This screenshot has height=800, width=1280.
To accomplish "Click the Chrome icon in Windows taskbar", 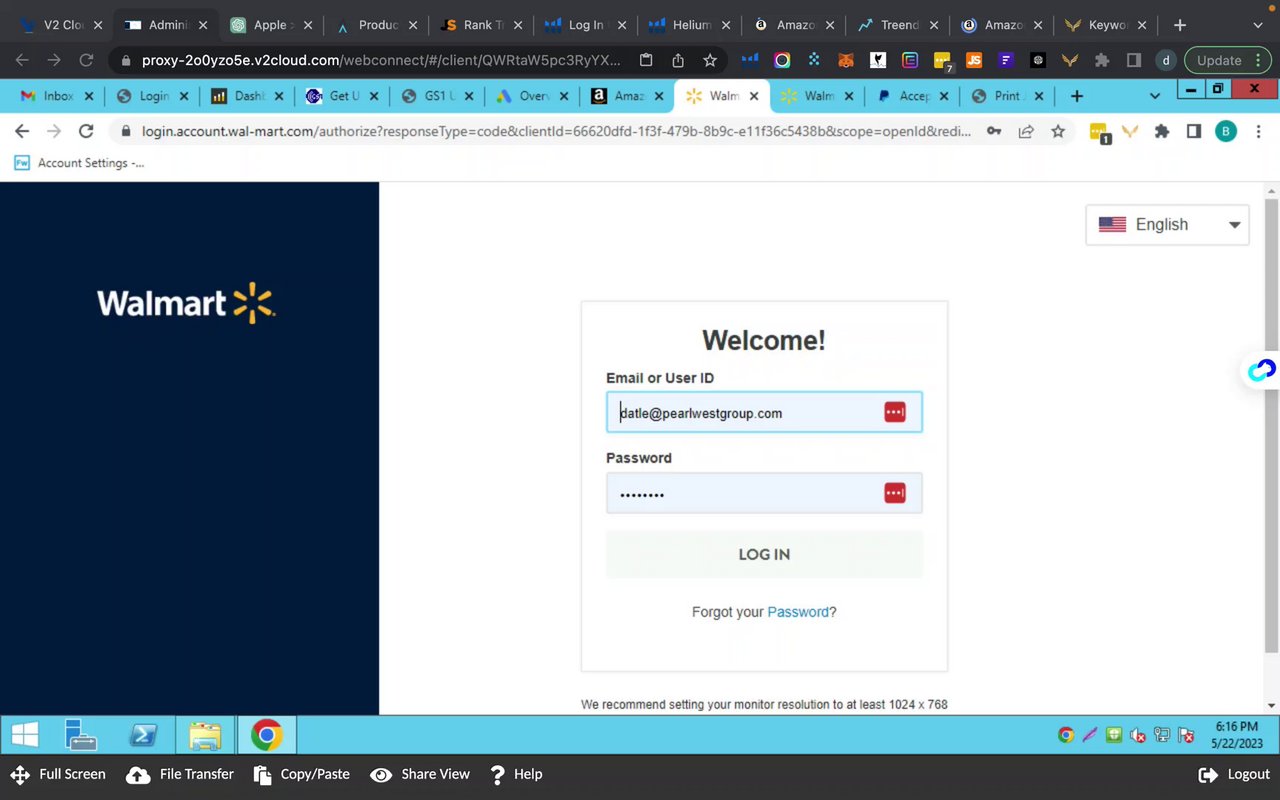I will pyautogui.click(x=267, y=735).
